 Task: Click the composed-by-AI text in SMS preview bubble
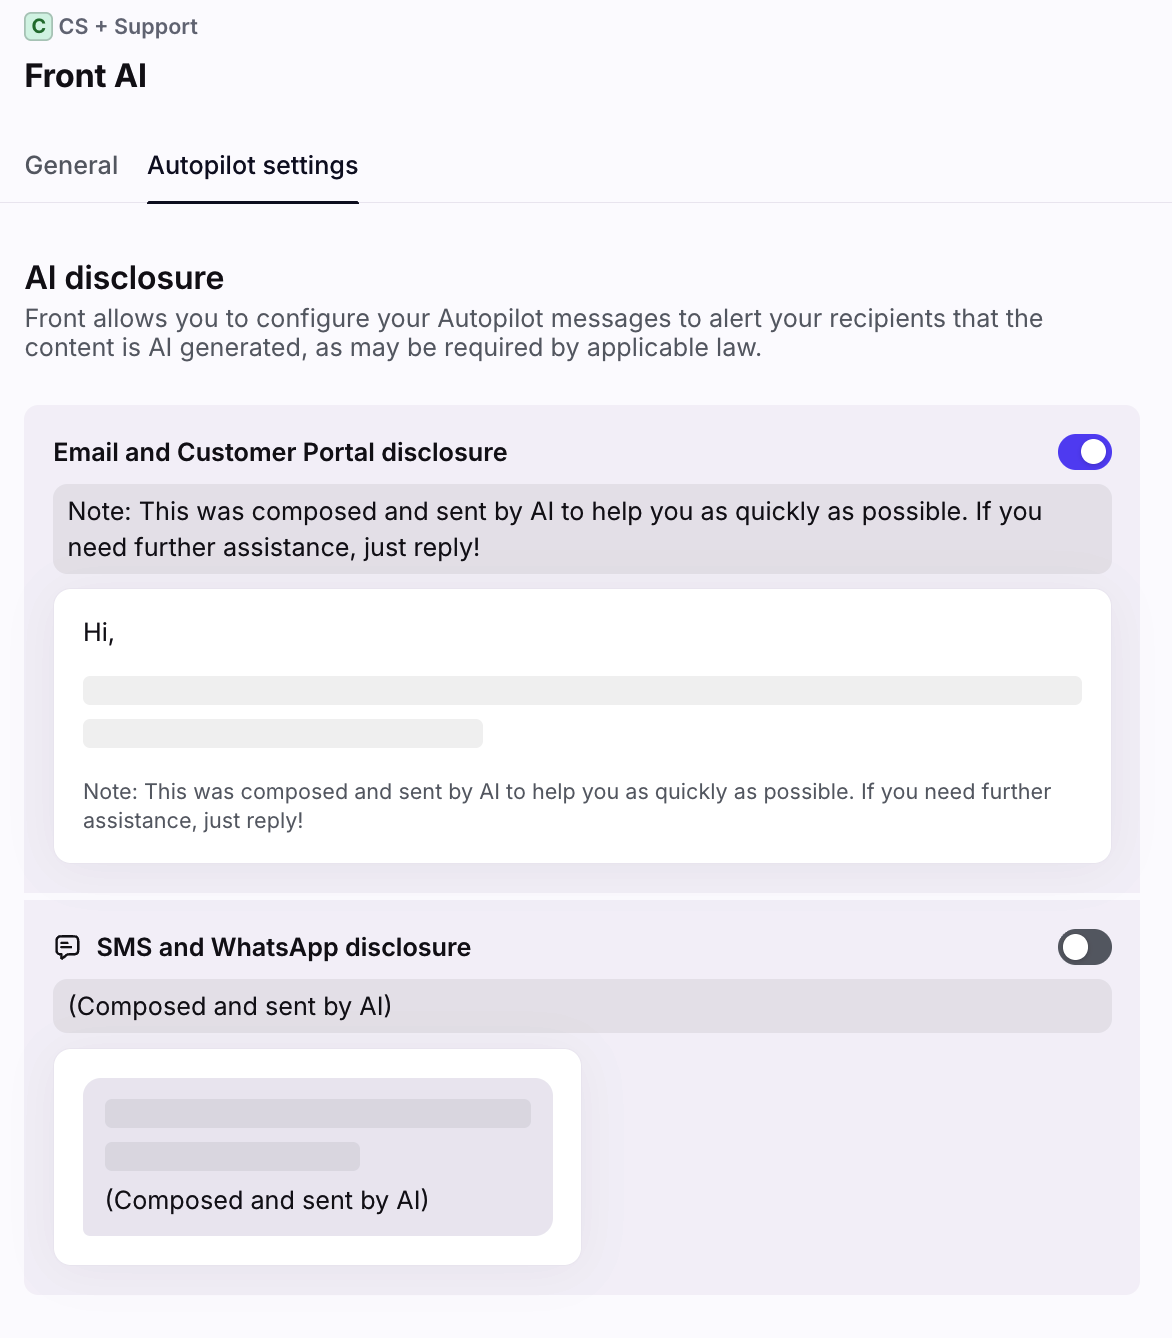(x=267, y=1200)
